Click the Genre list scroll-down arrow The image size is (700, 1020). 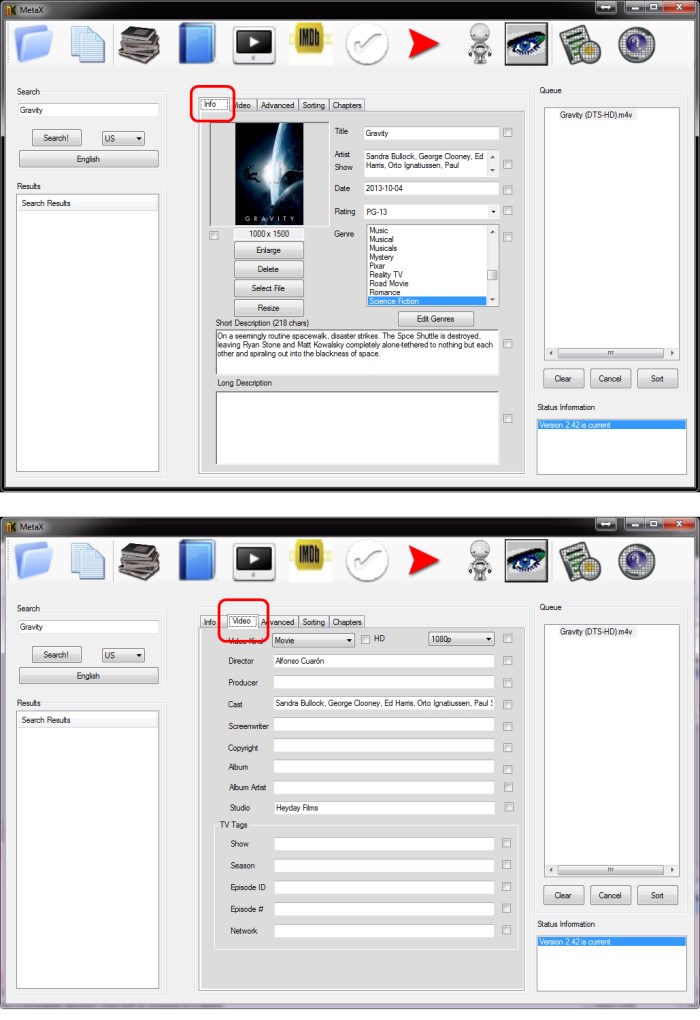click(492, 300)
